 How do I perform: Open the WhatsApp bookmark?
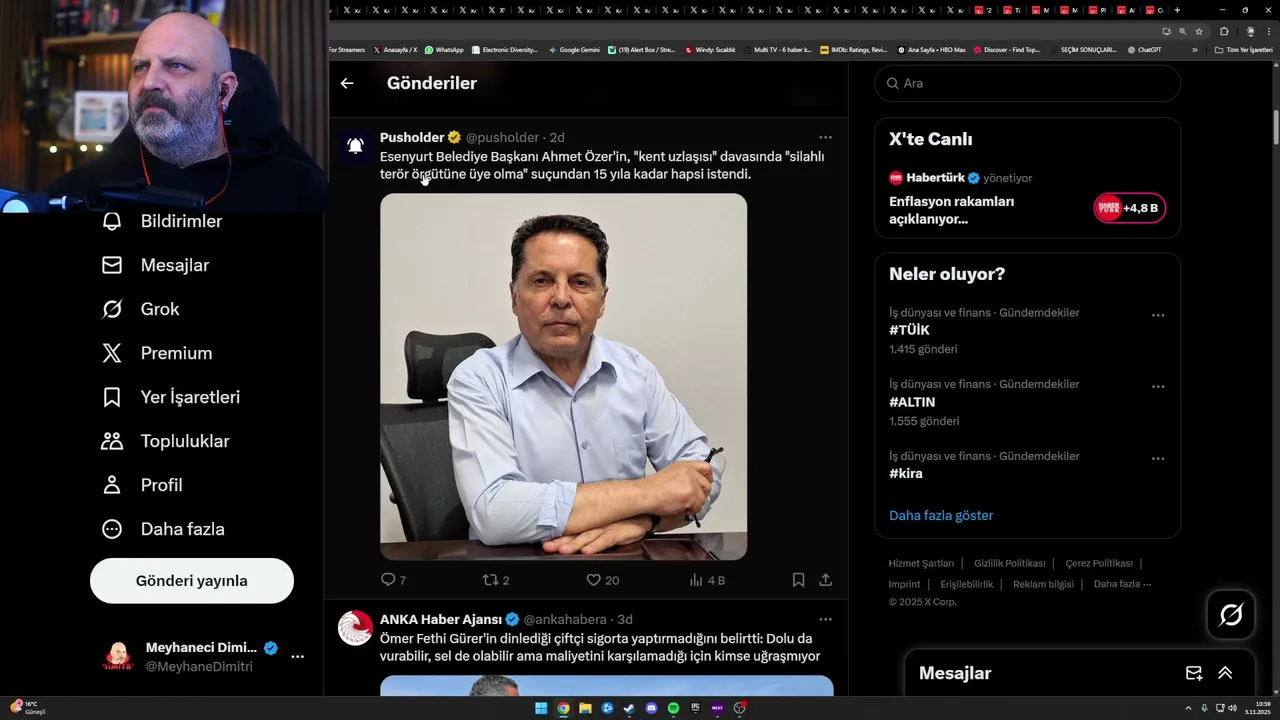(x=444, y=50)
